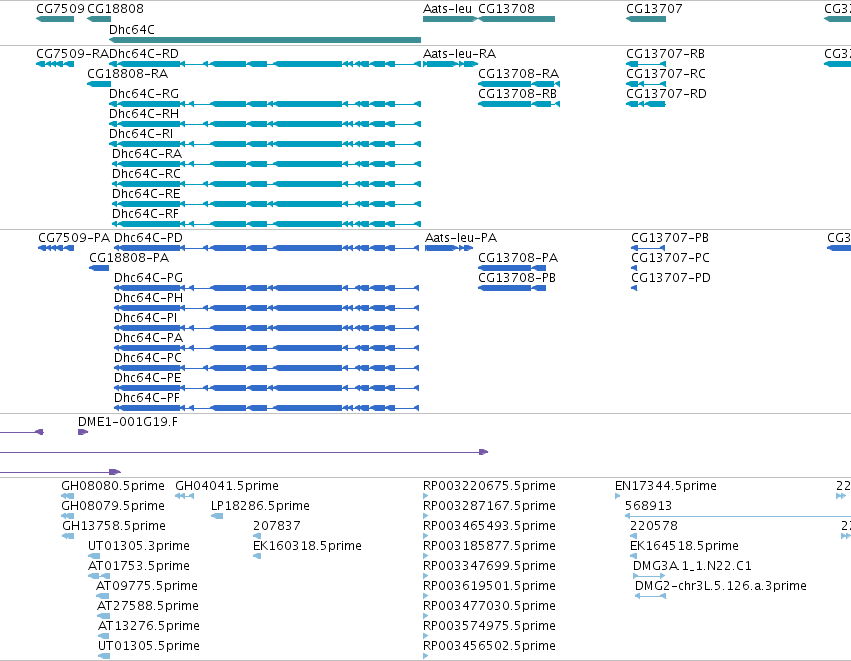Select the CG13708-RB transcript
The image size is (851, 661).
click(518, 104)
